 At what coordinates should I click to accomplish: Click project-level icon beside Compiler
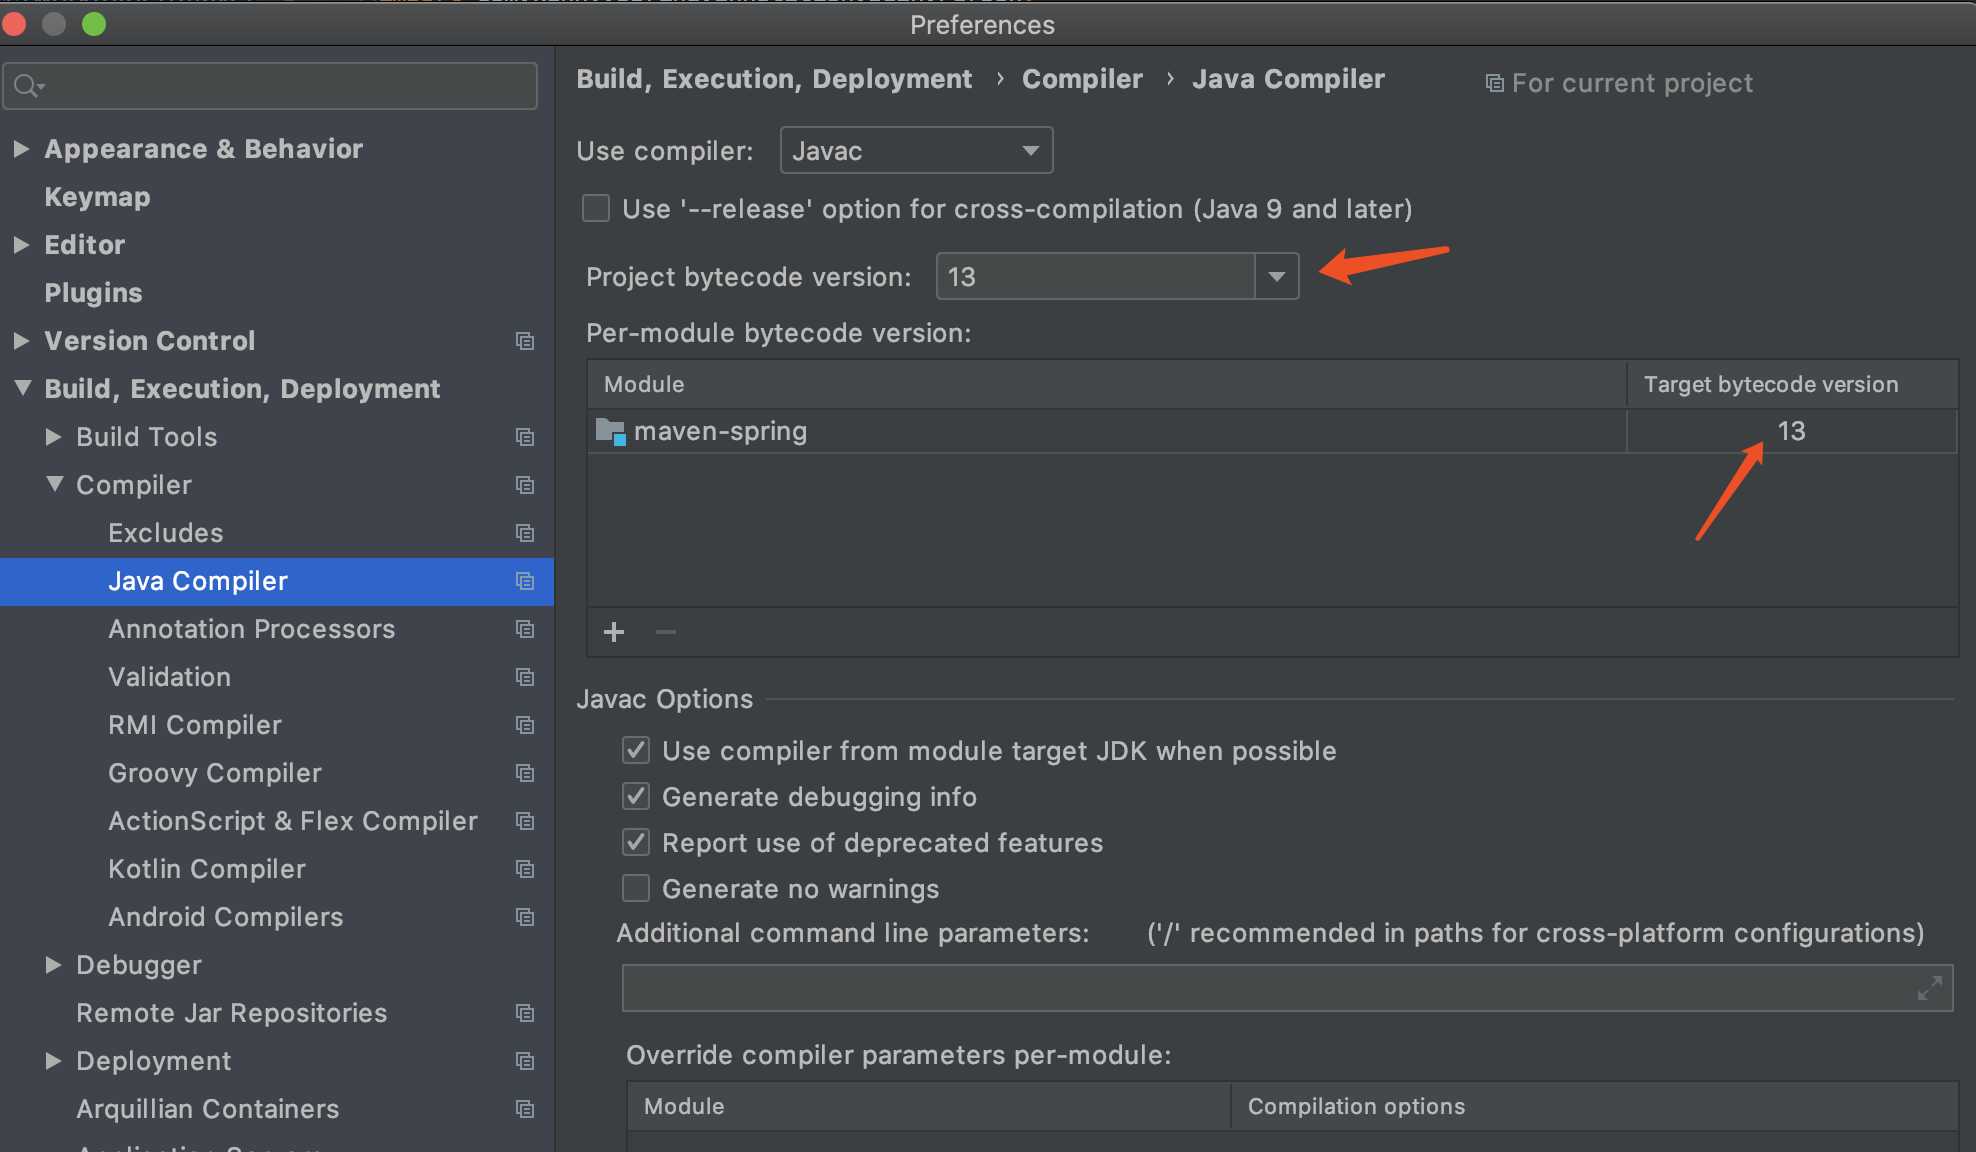(x=525, y=485)
